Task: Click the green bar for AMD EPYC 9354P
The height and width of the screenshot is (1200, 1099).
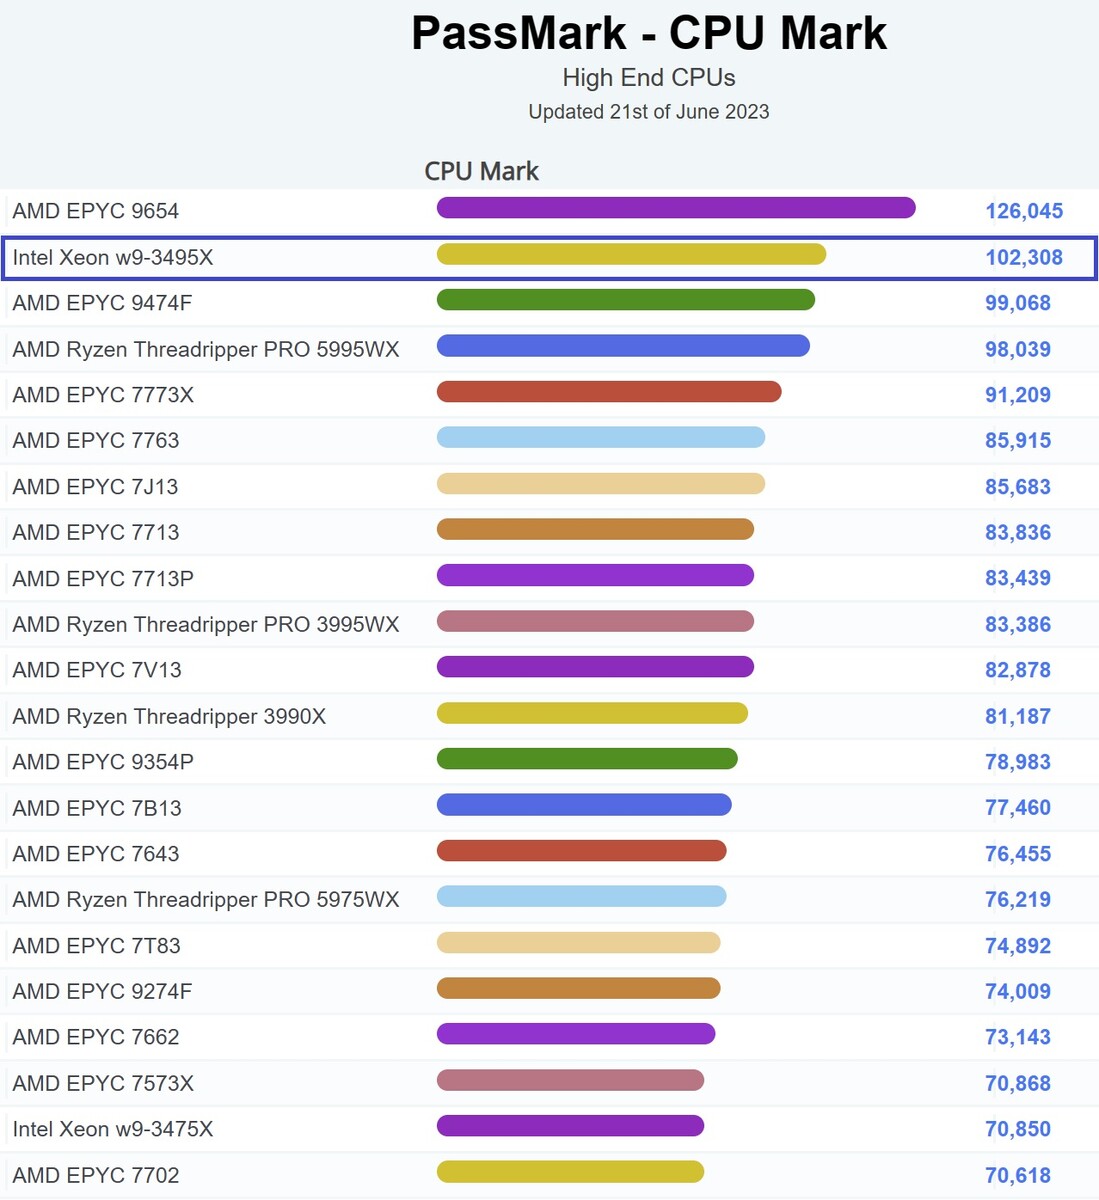Action: (x=587, y=759)
